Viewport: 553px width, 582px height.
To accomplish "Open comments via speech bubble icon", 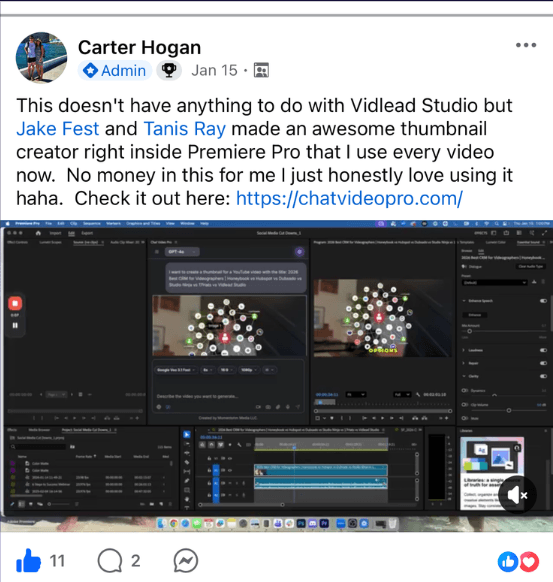I will click(110, 560).
